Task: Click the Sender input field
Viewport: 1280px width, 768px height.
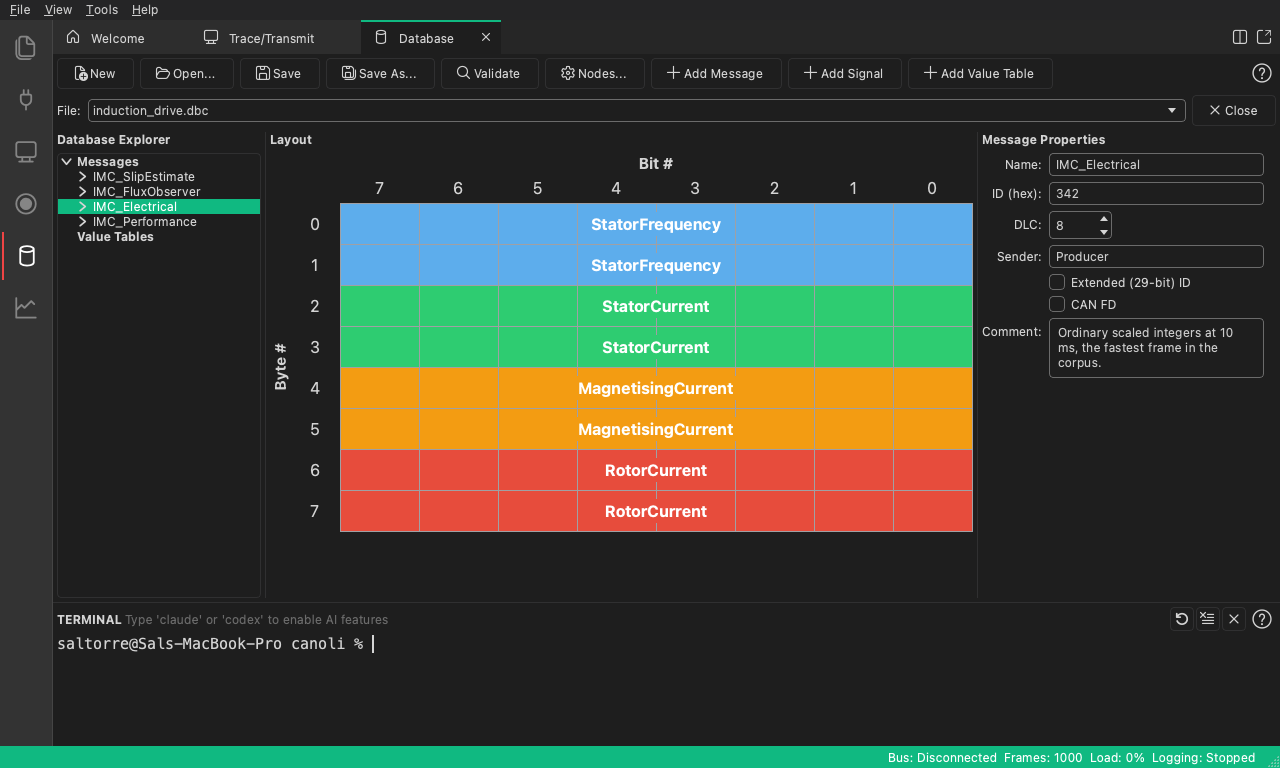Action: (1156, 256)
